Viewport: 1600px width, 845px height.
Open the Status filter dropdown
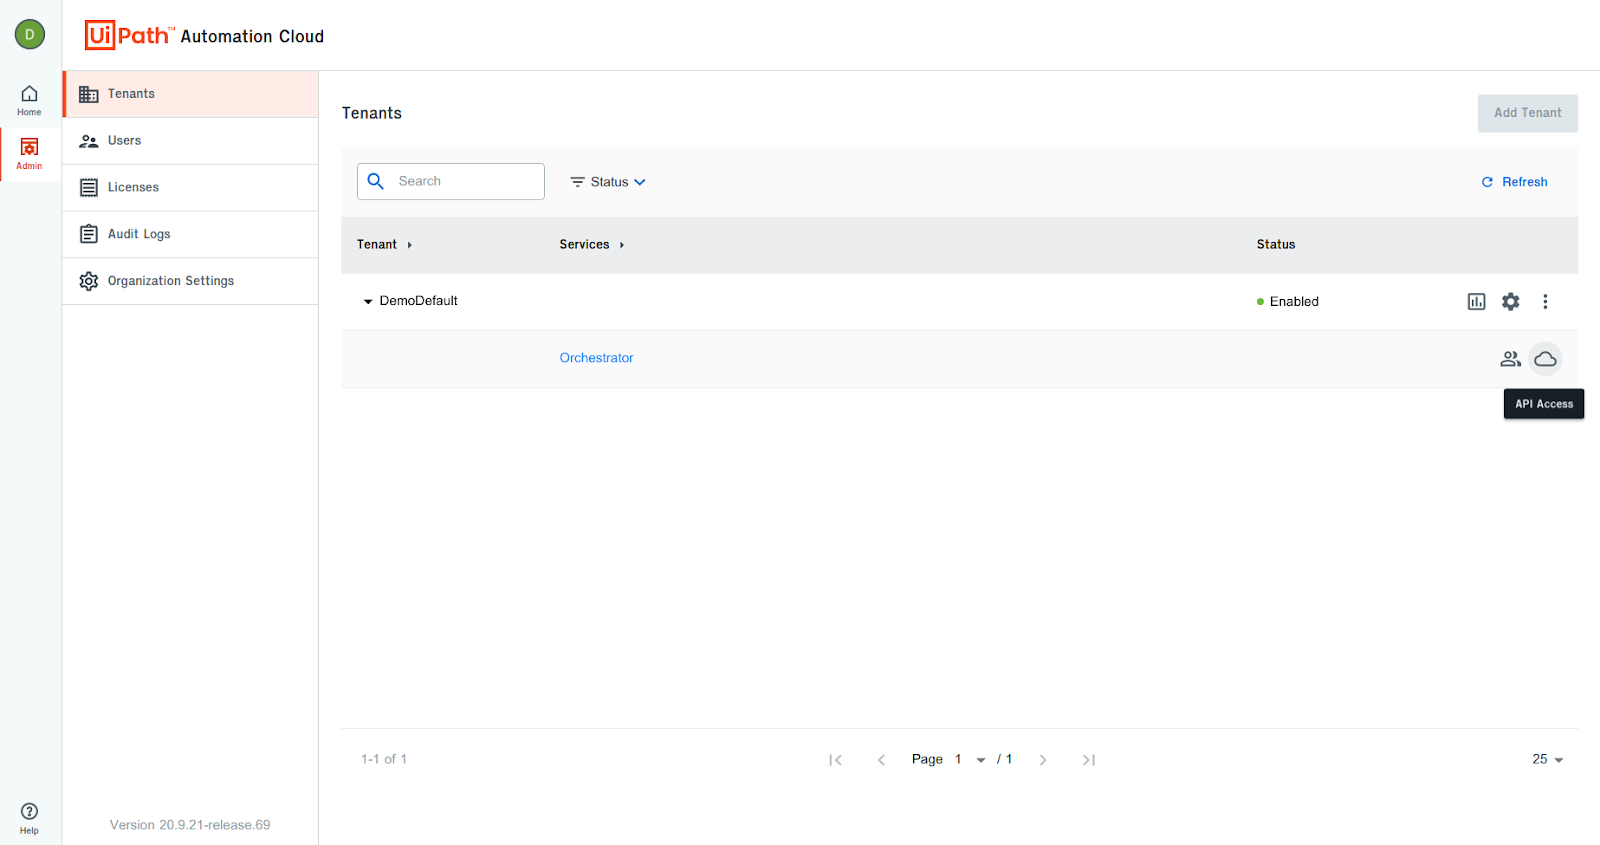(x=608, y=182)
